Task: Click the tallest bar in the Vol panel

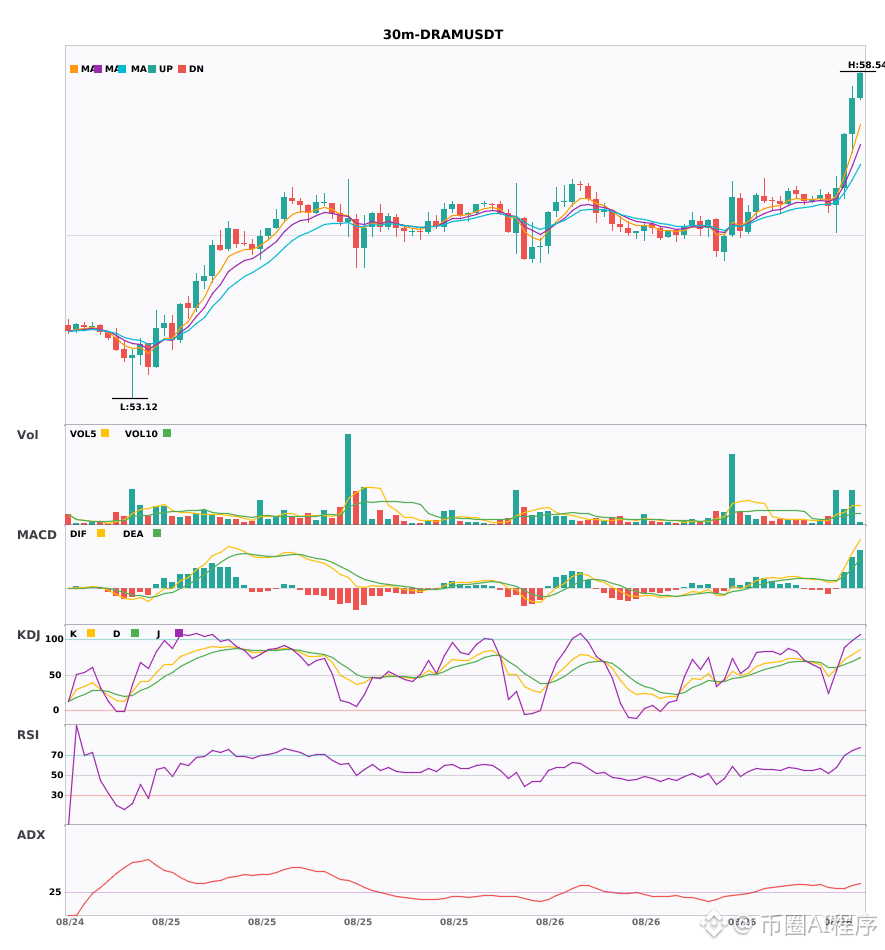Action: (x=348, y=479)
